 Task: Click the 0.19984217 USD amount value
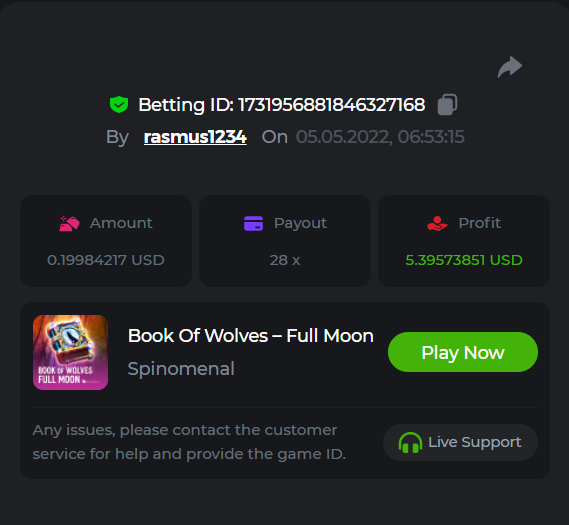point(106,260)
